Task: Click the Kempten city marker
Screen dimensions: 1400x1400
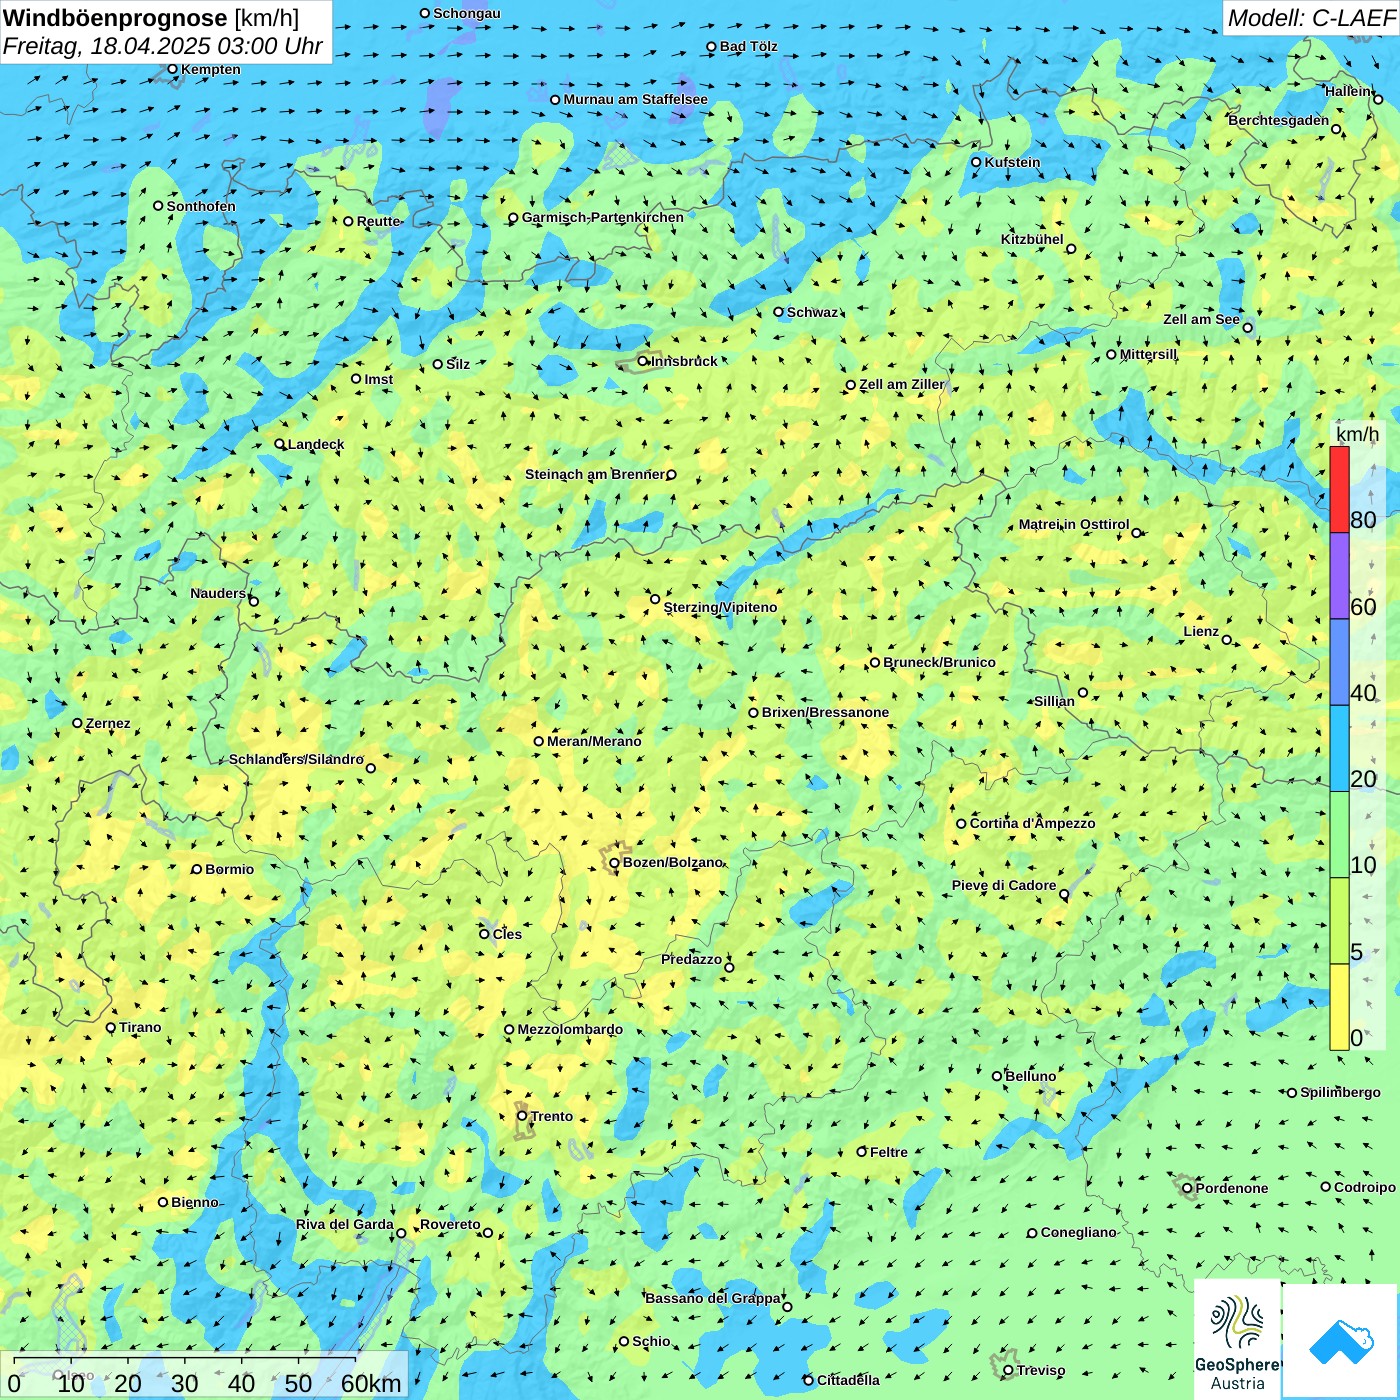Action: 173,69
